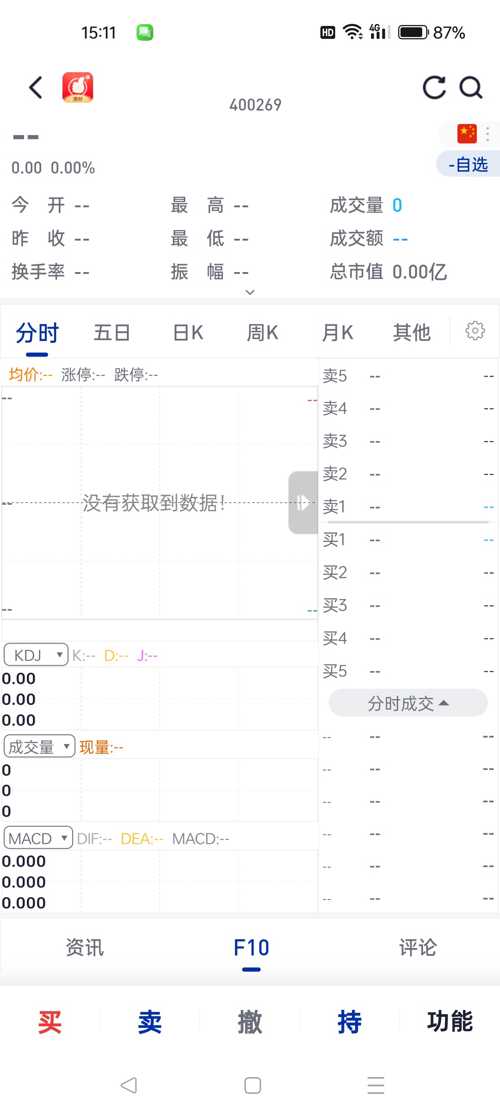Tap the back arrow icon

tap(36, 88)
